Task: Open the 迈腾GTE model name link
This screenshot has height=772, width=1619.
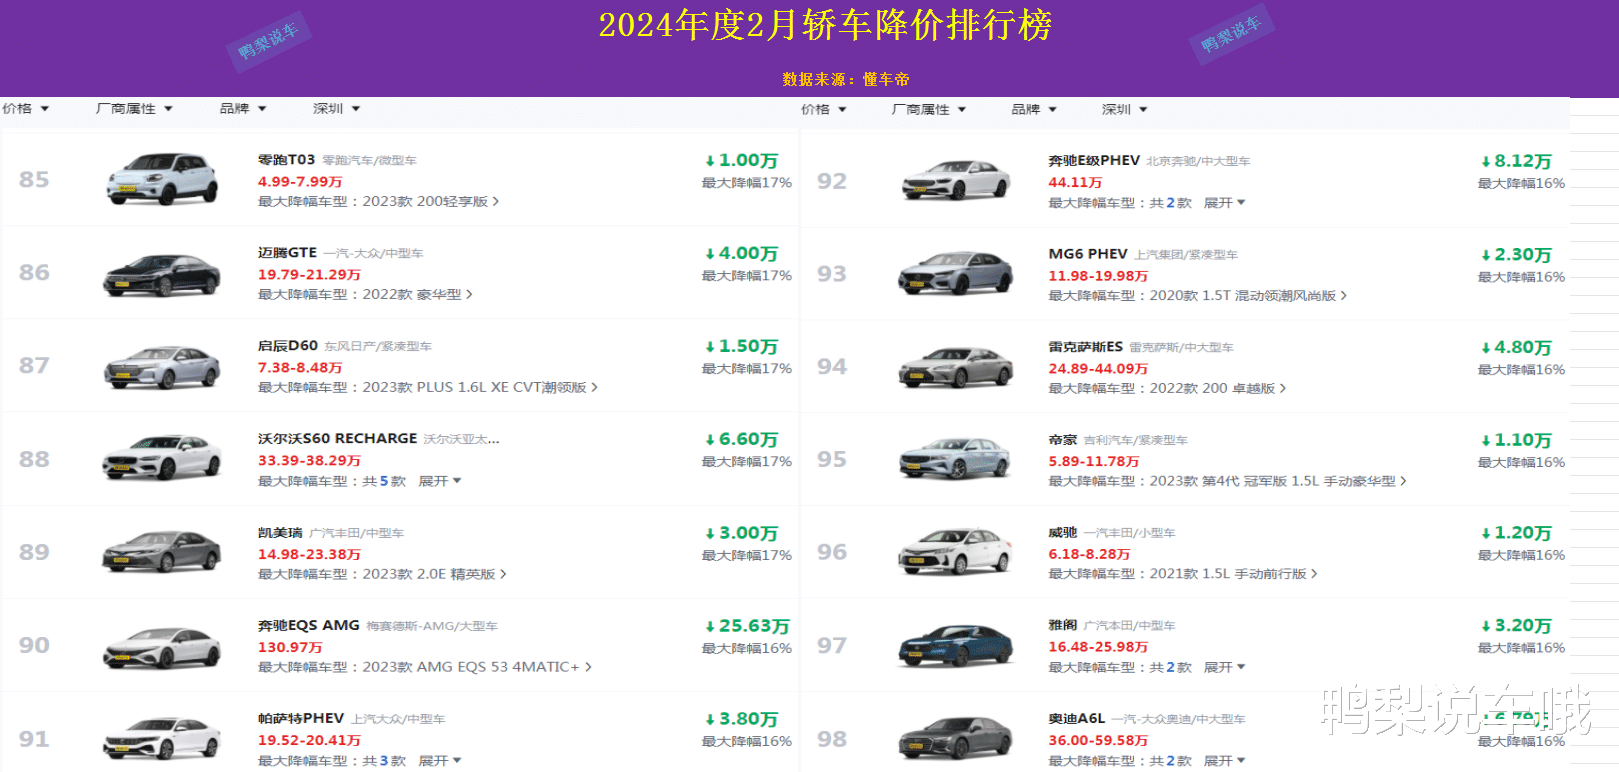Action: [x=287, y=253]
